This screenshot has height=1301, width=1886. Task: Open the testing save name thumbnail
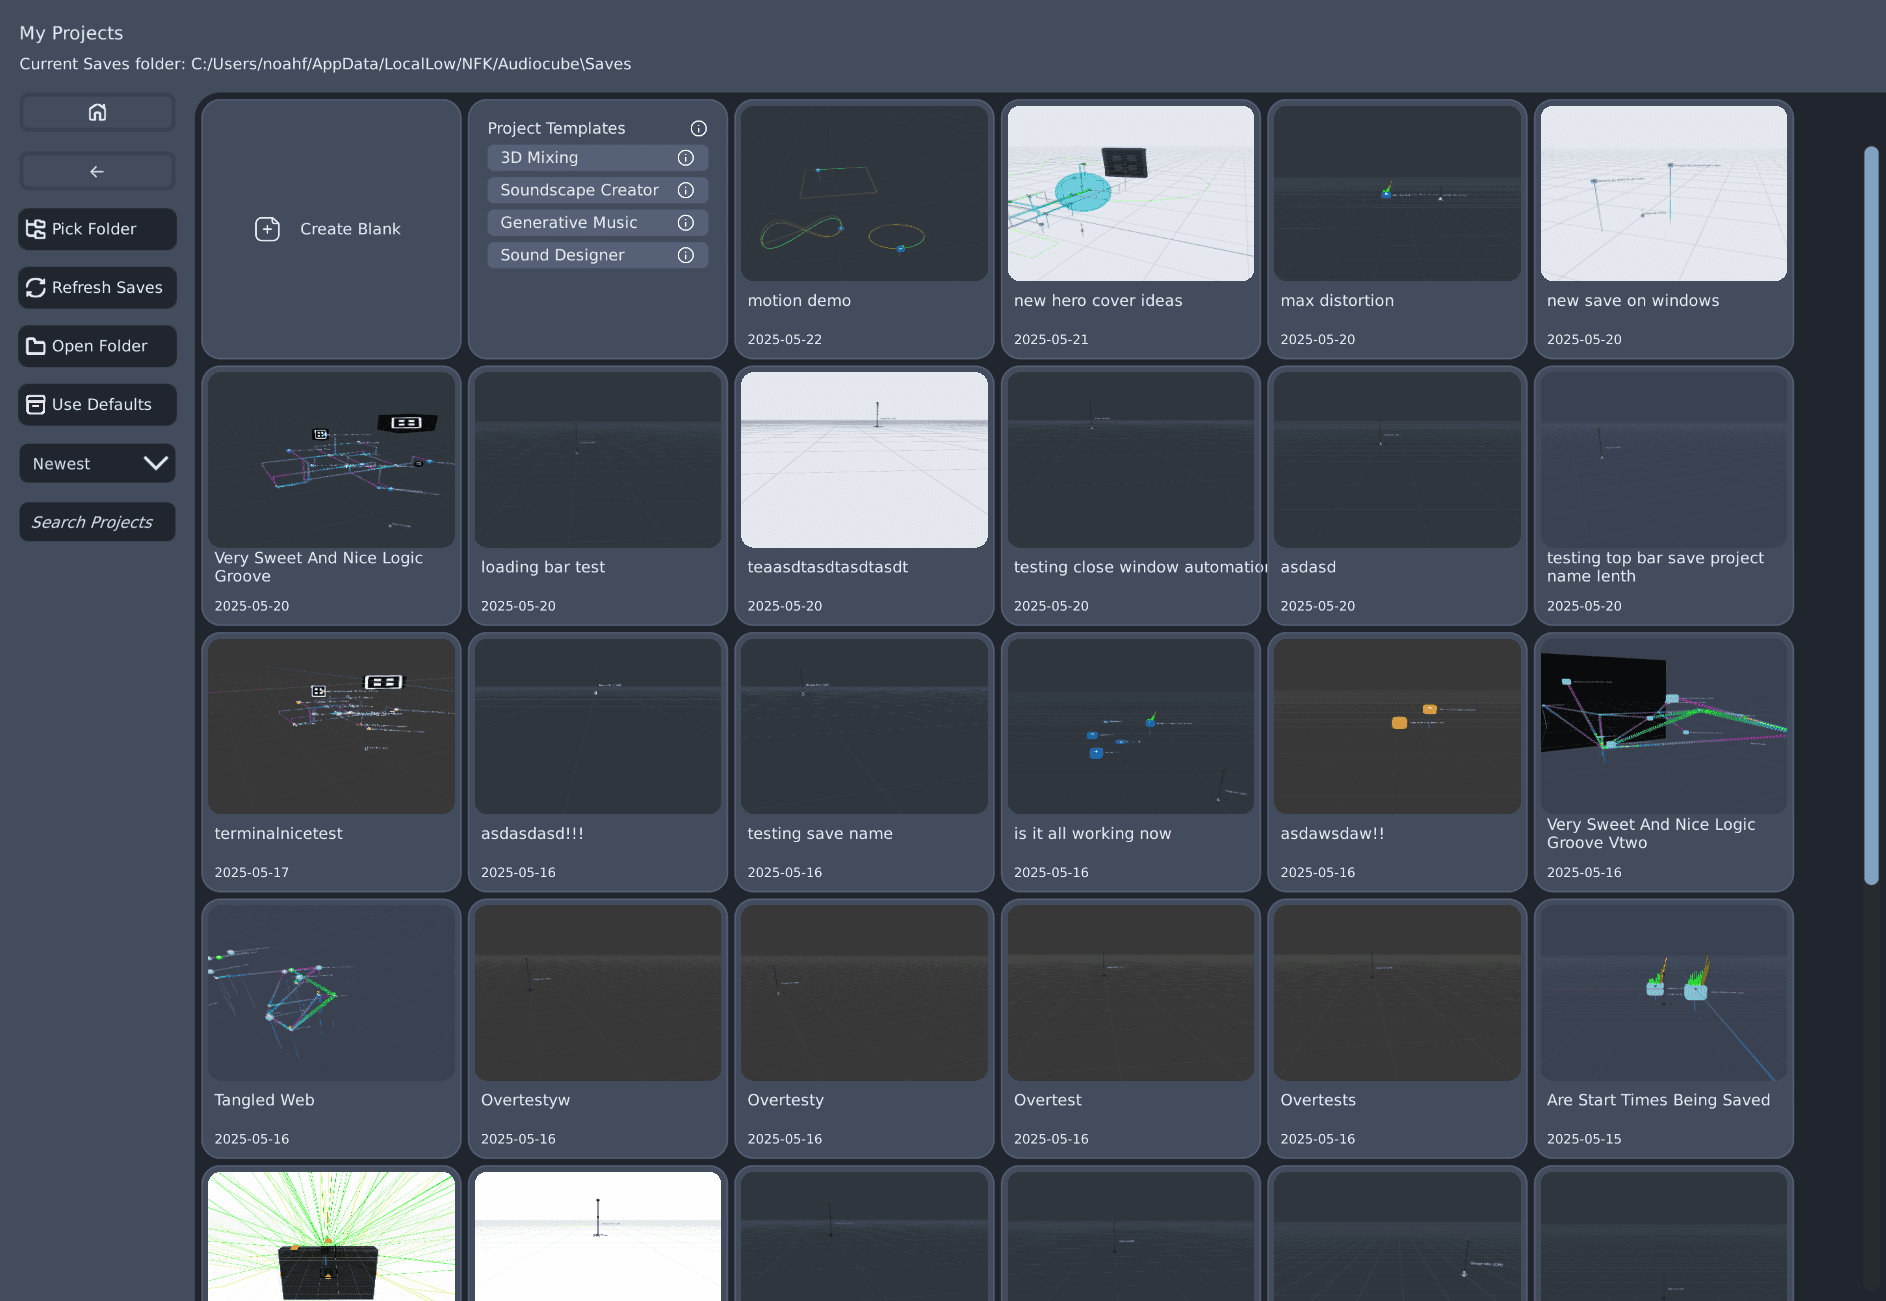[x=864, y=727]
